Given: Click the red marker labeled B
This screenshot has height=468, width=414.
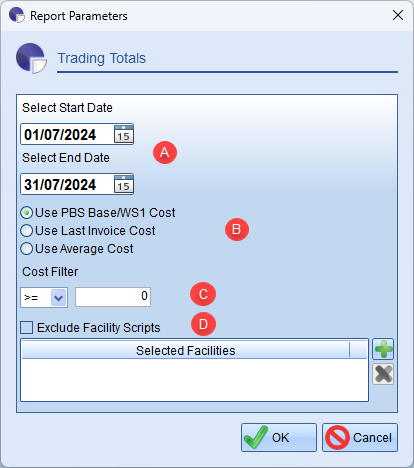Looking at the screenshot, I should pos(237,229).
